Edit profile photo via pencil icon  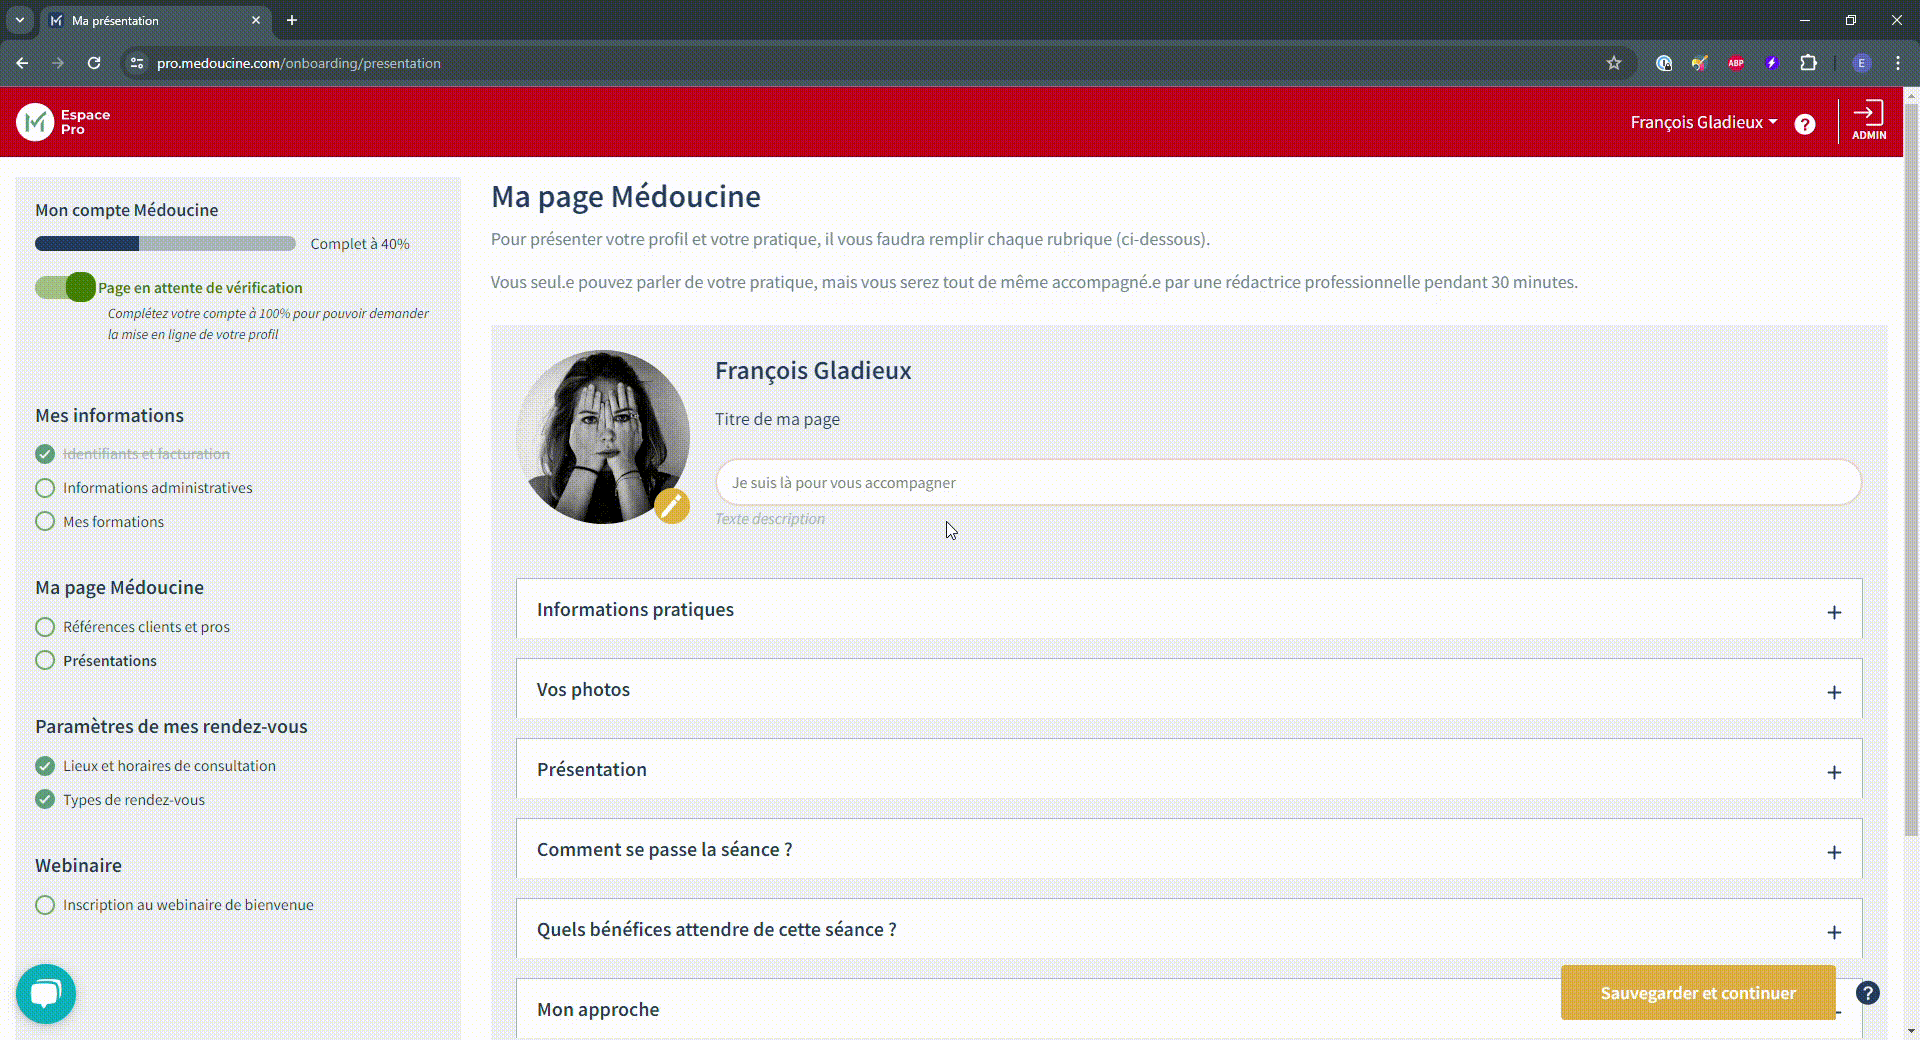pyautogui.click(x=671, y=506)
